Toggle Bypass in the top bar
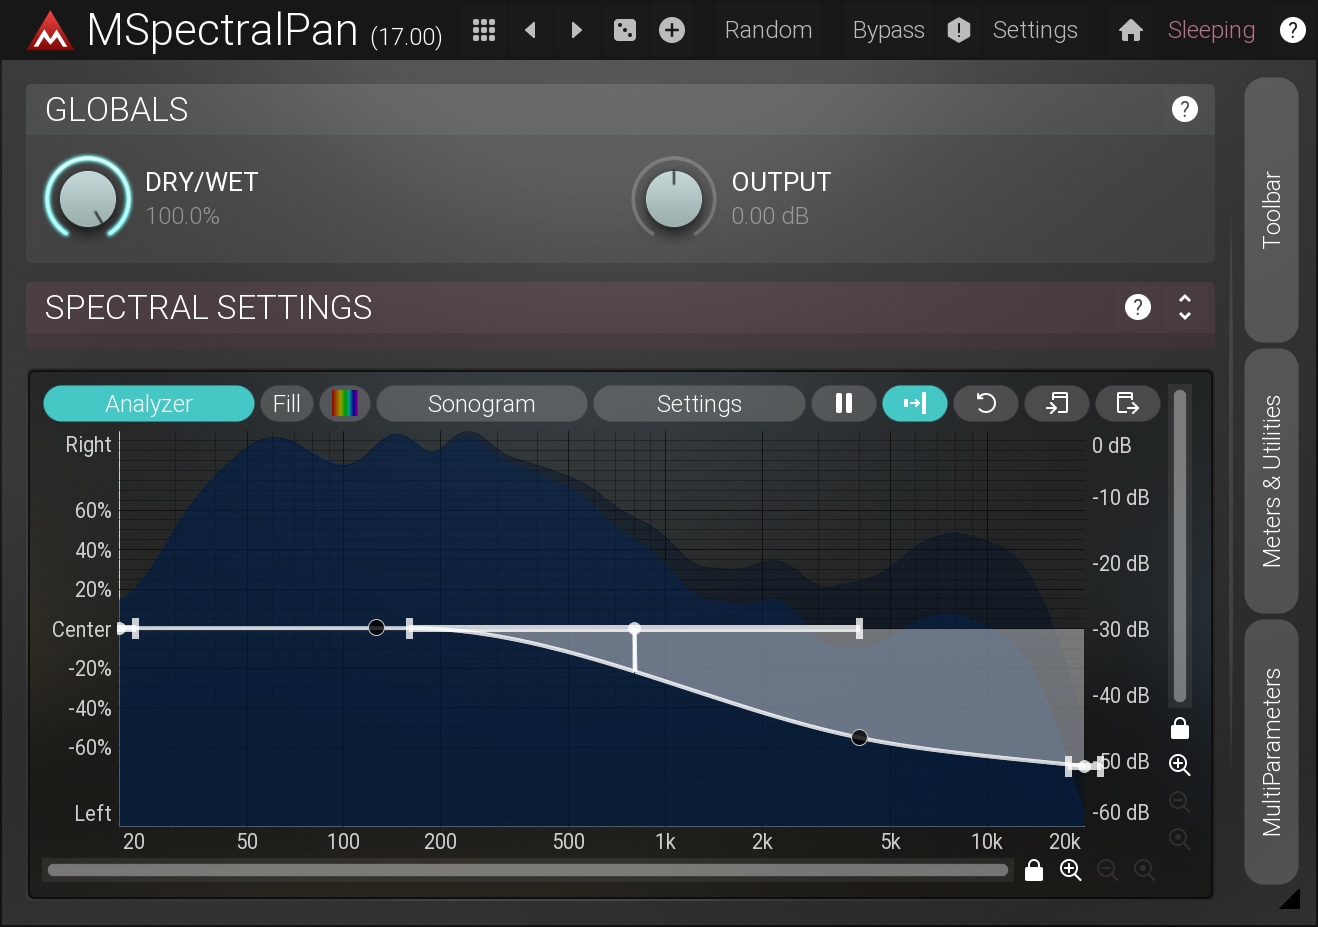1318x927 pixels. [x=888, y=30]
